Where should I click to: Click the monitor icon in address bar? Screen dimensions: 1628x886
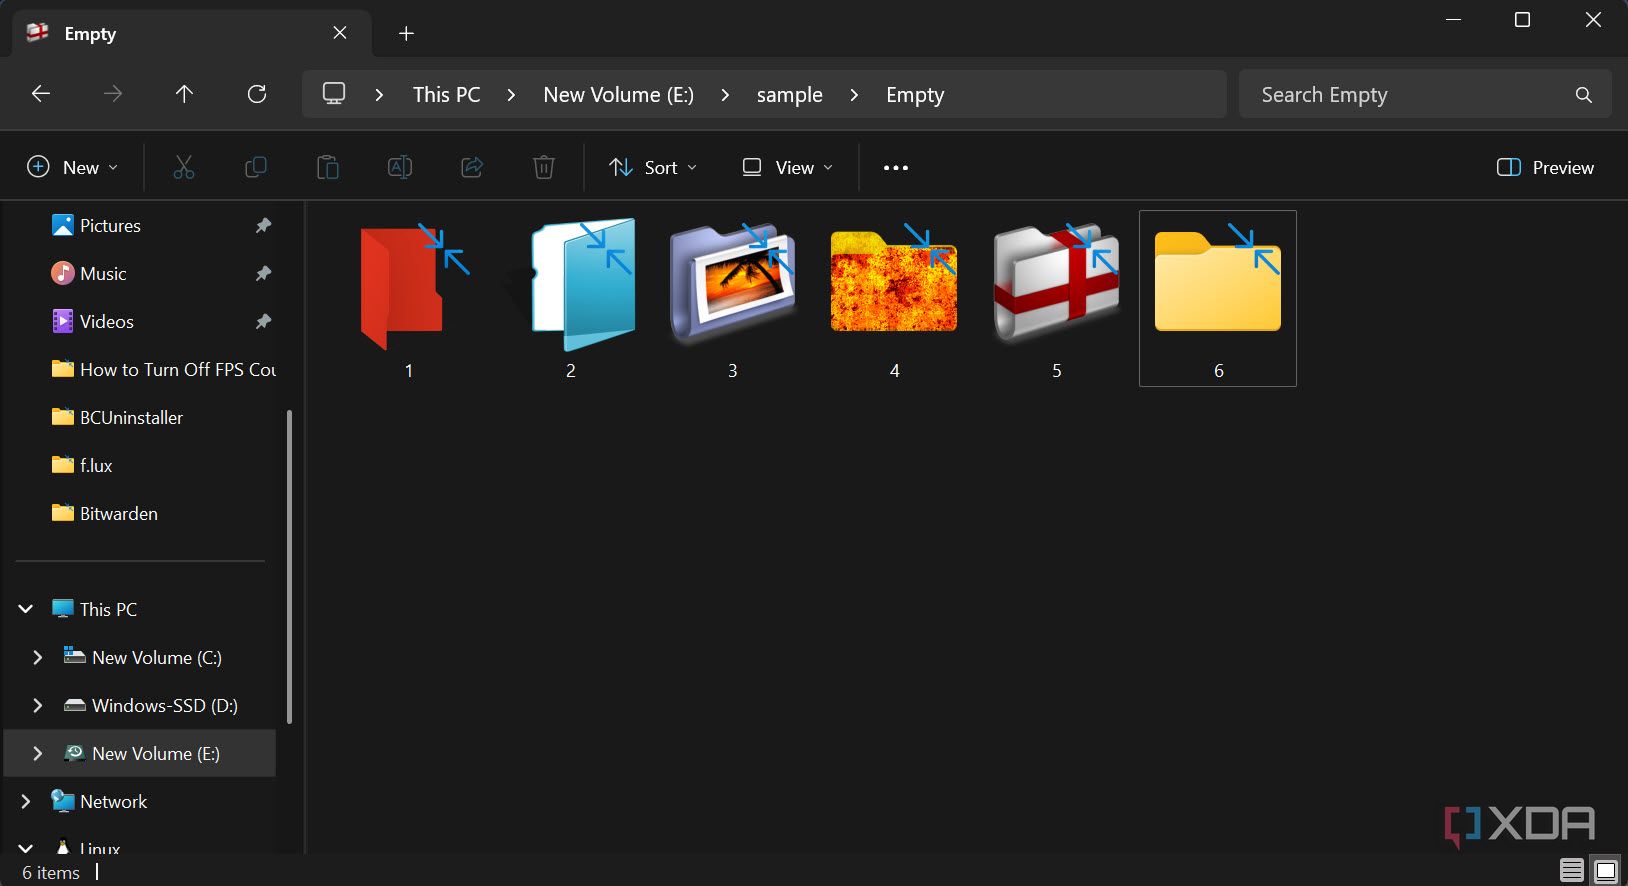point(334,94)
